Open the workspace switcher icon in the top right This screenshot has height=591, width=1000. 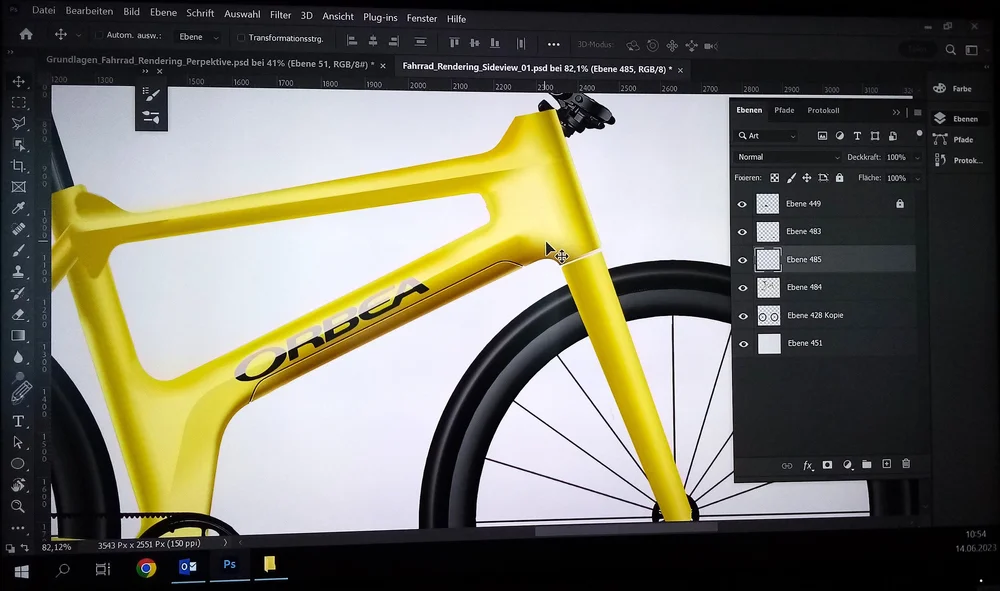point(971,50)
